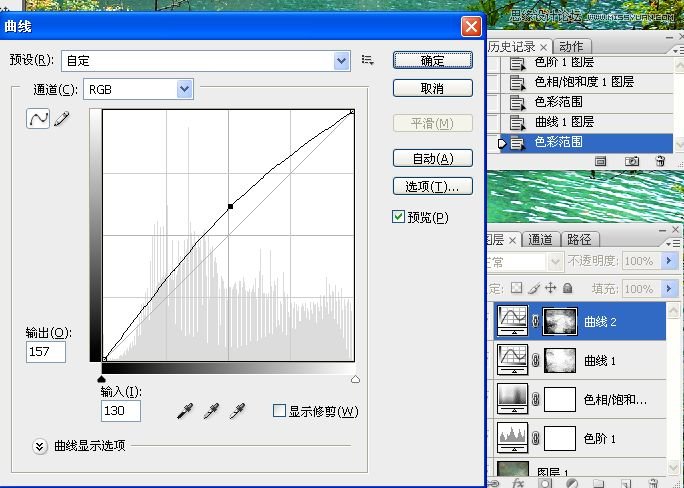Select 曲线 2 layer mask thumbnail
The image size is (684, 488).
560,321
